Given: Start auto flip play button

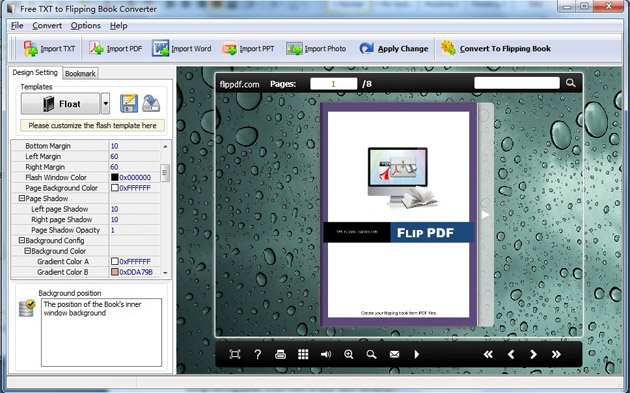Looking at the screenshot, I should click(417, 354).
